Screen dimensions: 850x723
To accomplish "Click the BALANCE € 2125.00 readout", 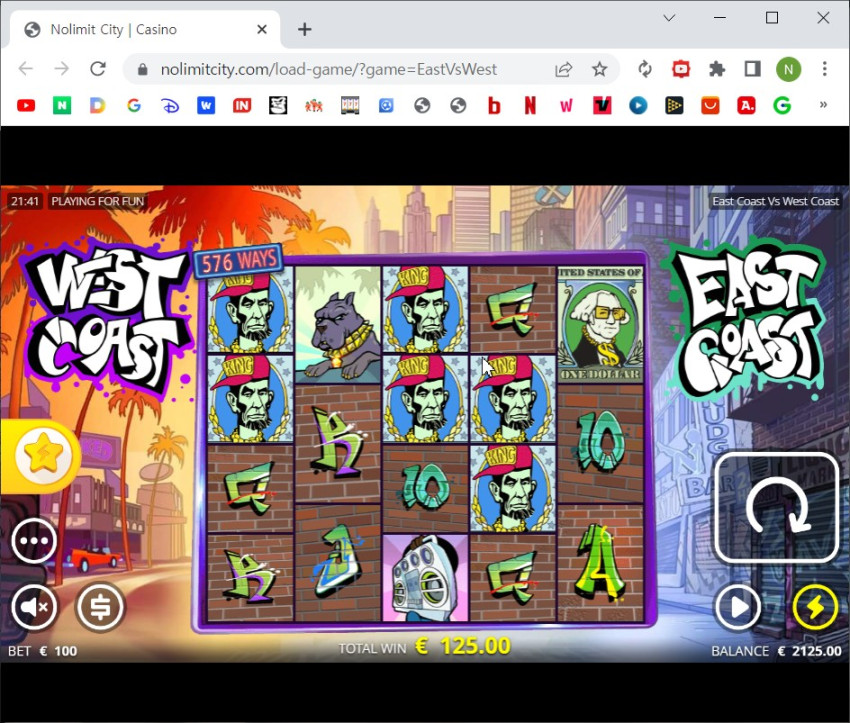I will [776, 651].
